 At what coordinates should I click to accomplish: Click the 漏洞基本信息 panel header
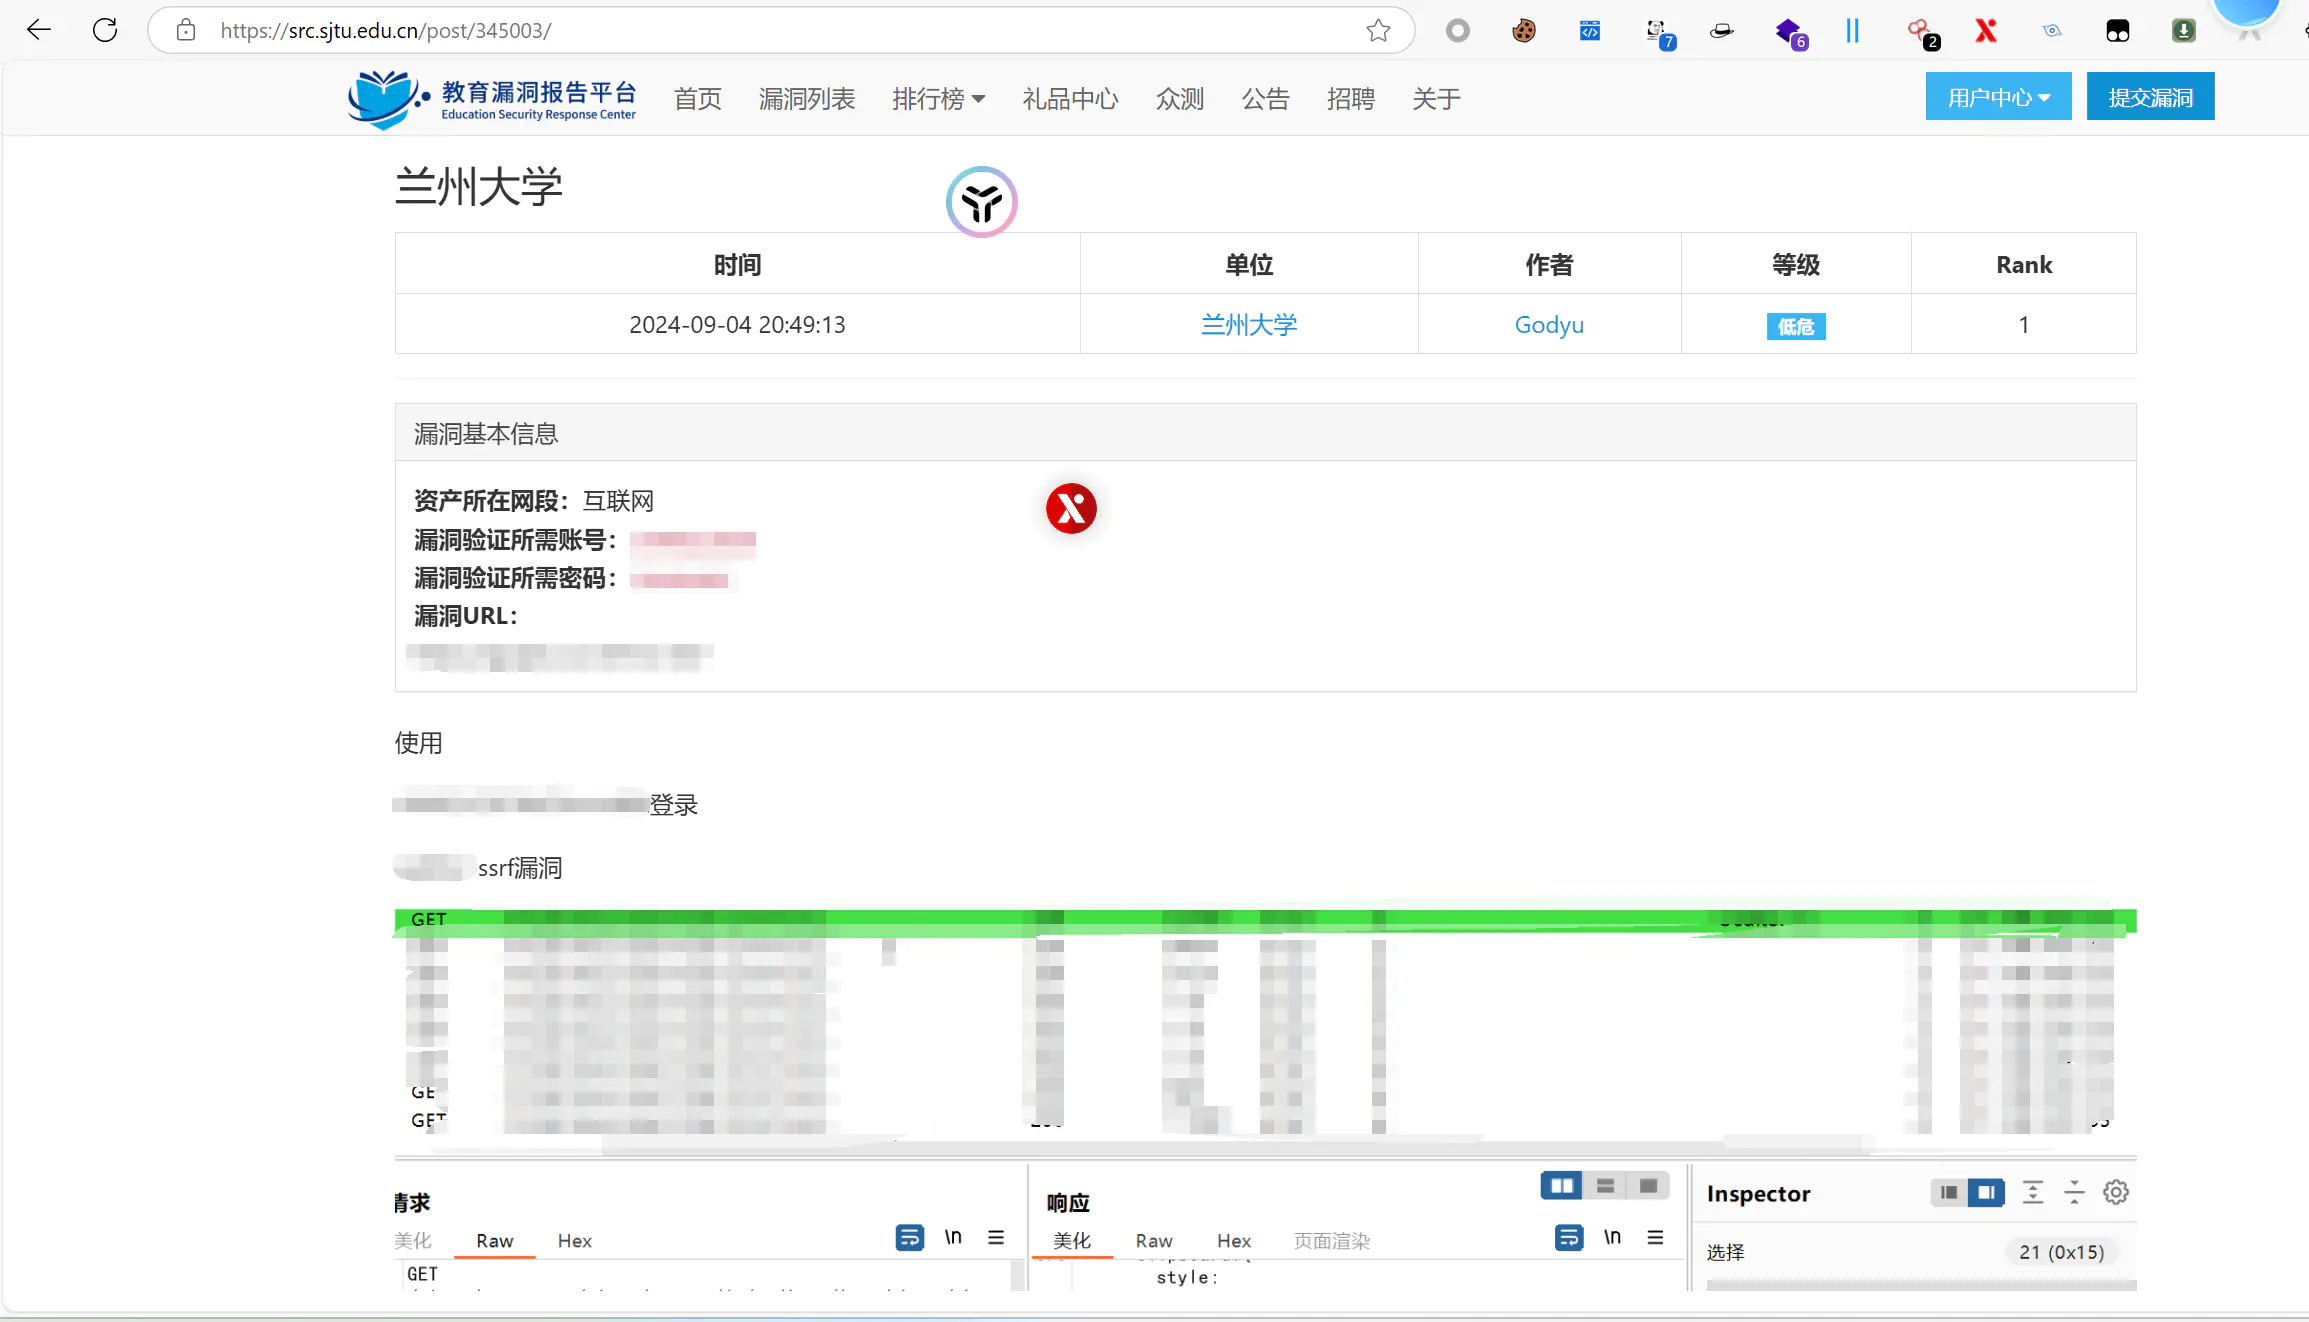point(1265,433)
